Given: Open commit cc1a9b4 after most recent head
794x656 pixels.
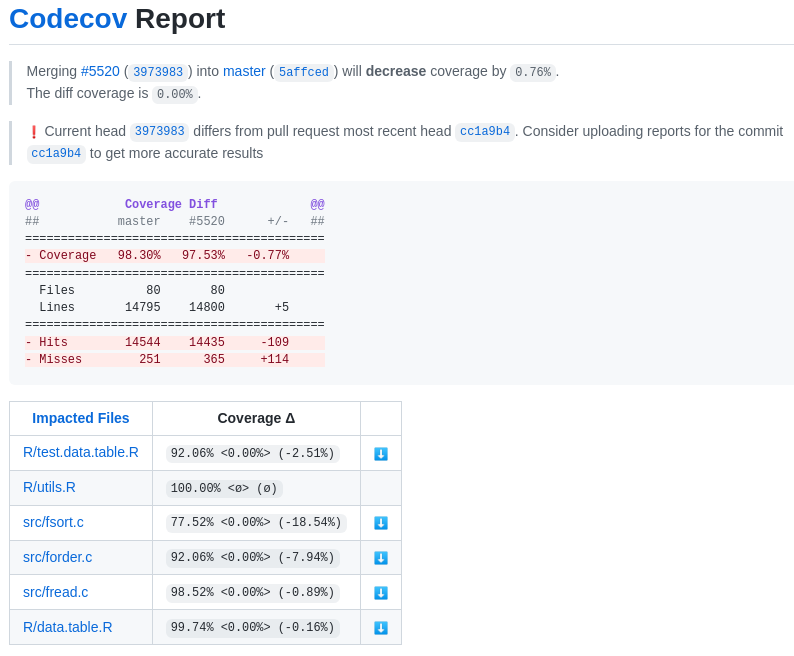Looking at the screenshot, I should pos(485,131).
